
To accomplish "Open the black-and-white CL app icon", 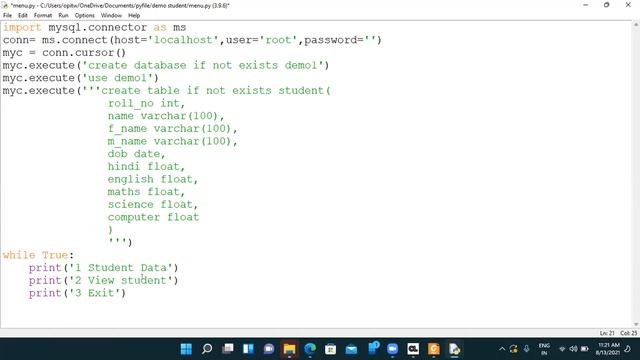I will [x=413, y=349].
